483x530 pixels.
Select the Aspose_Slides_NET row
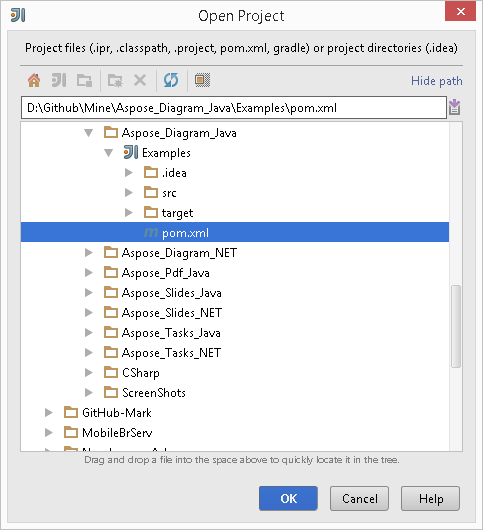pos(235,312)
